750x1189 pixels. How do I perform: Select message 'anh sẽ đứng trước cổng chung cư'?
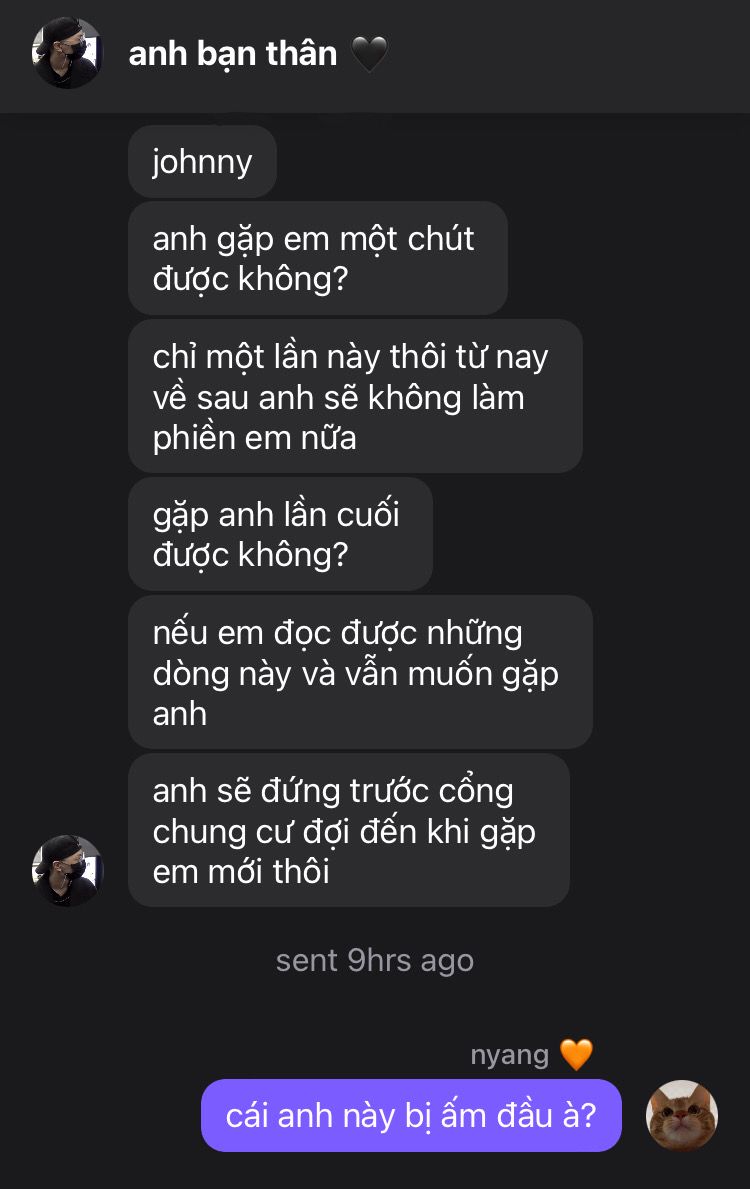tap(349, 830)
